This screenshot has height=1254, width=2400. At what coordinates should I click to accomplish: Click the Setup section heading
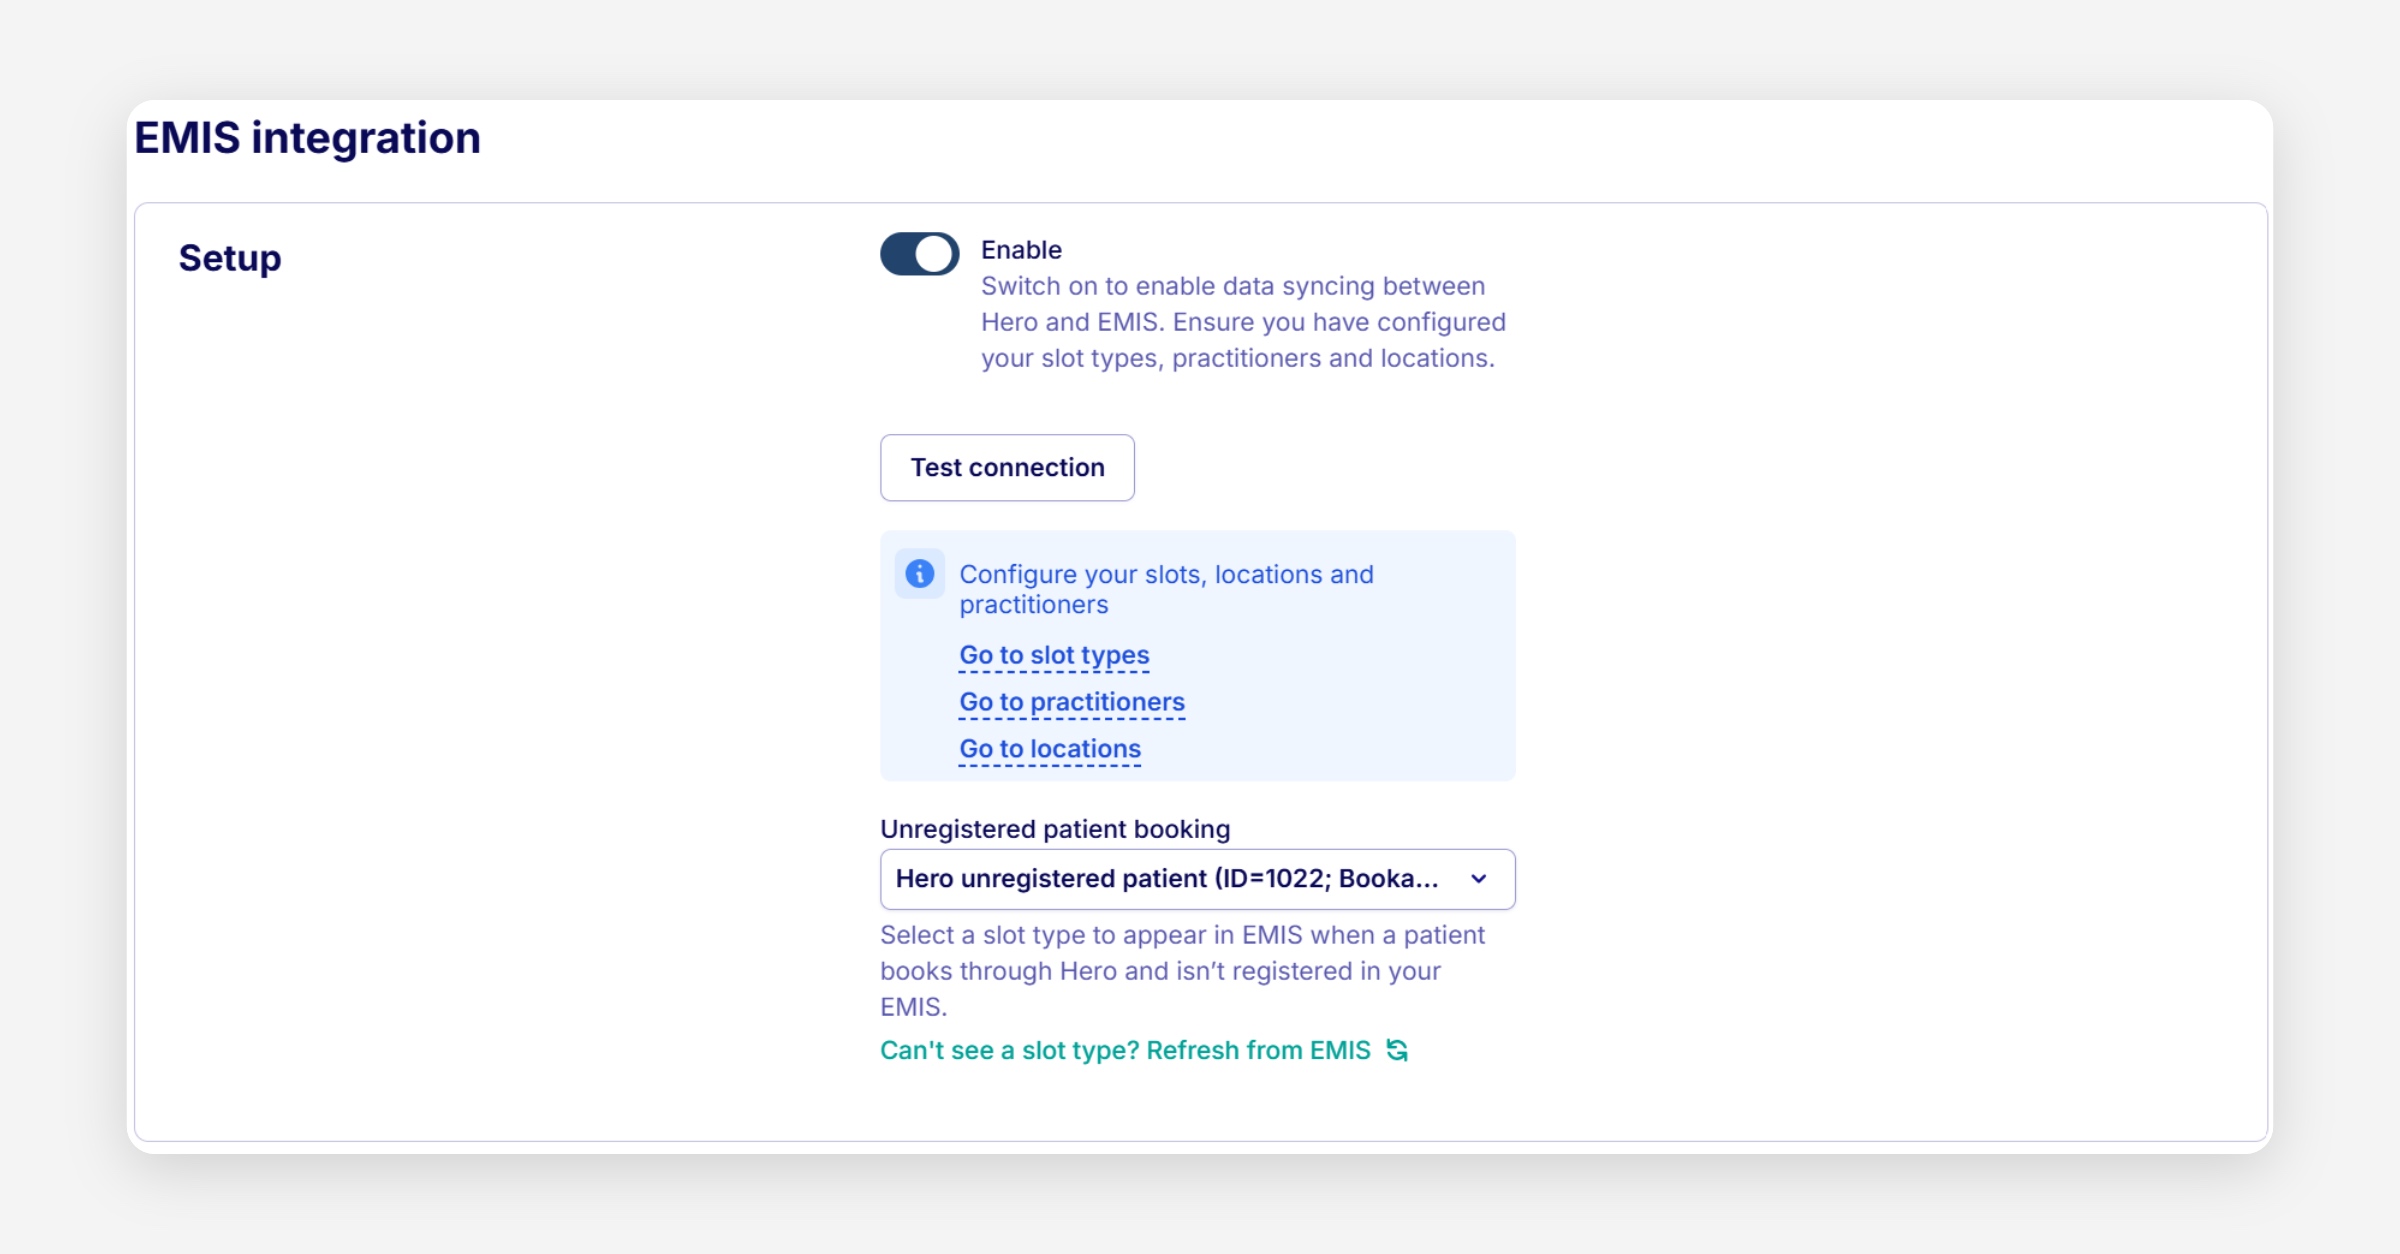pyautogui.click(x=230, y=258)
